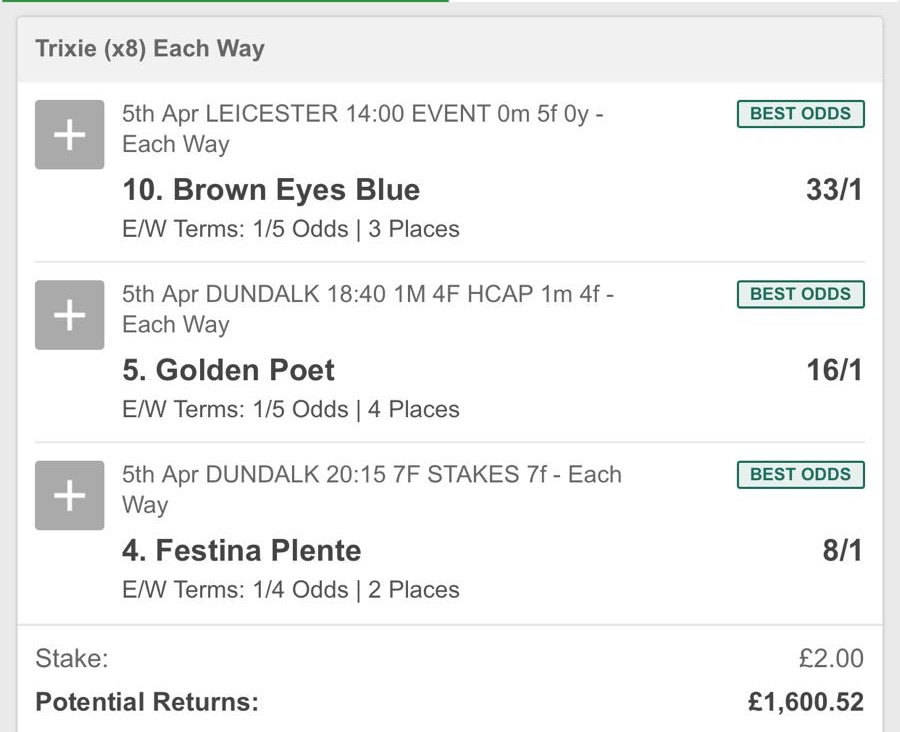Click the 33/1 odds
Screen dimensions: 900x732
(834, 190)
